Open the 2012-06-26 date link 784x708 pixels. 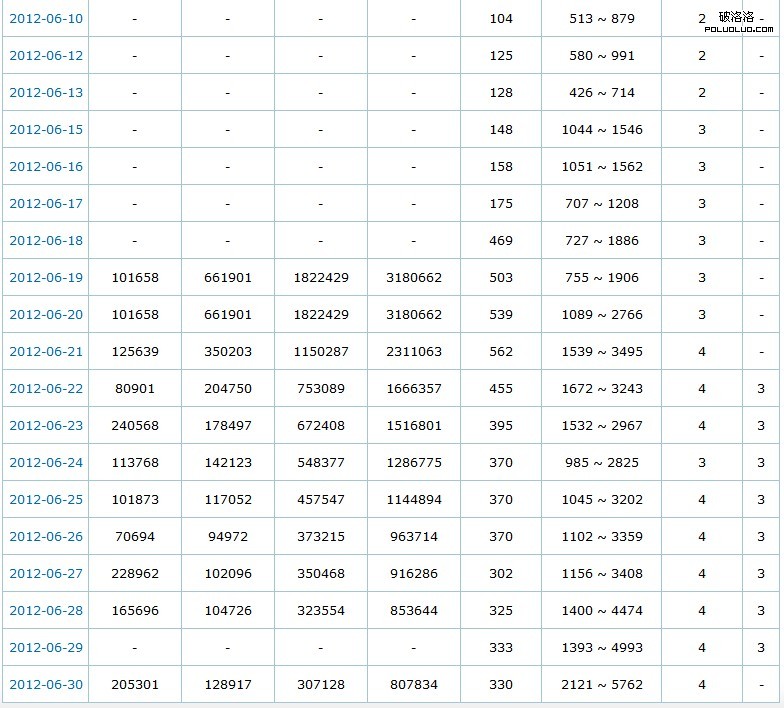46,537
